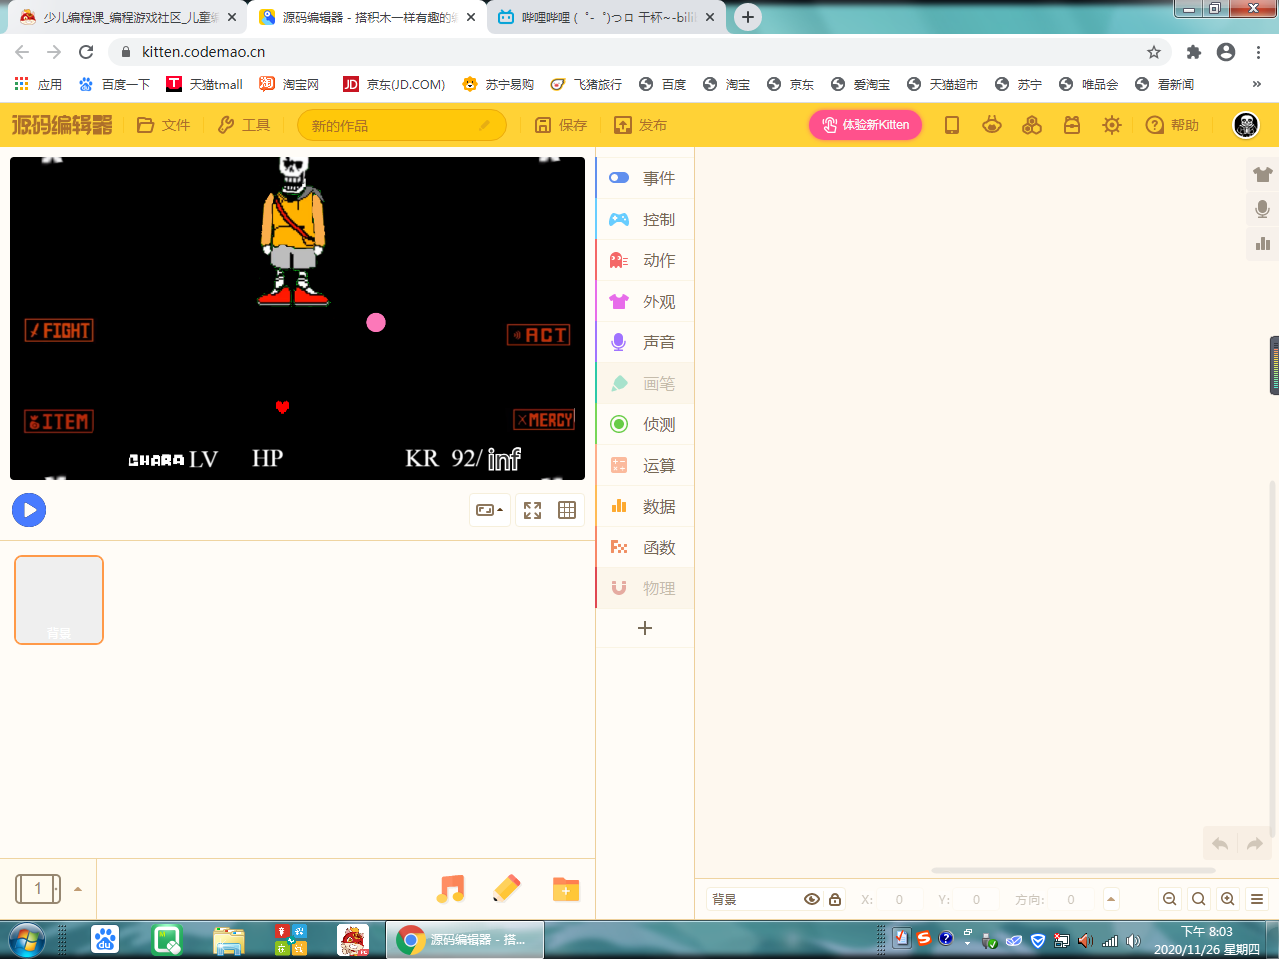1279x959 pixels.
Task: Open the costume panel shirt icon
Action: pos(1263,174)
